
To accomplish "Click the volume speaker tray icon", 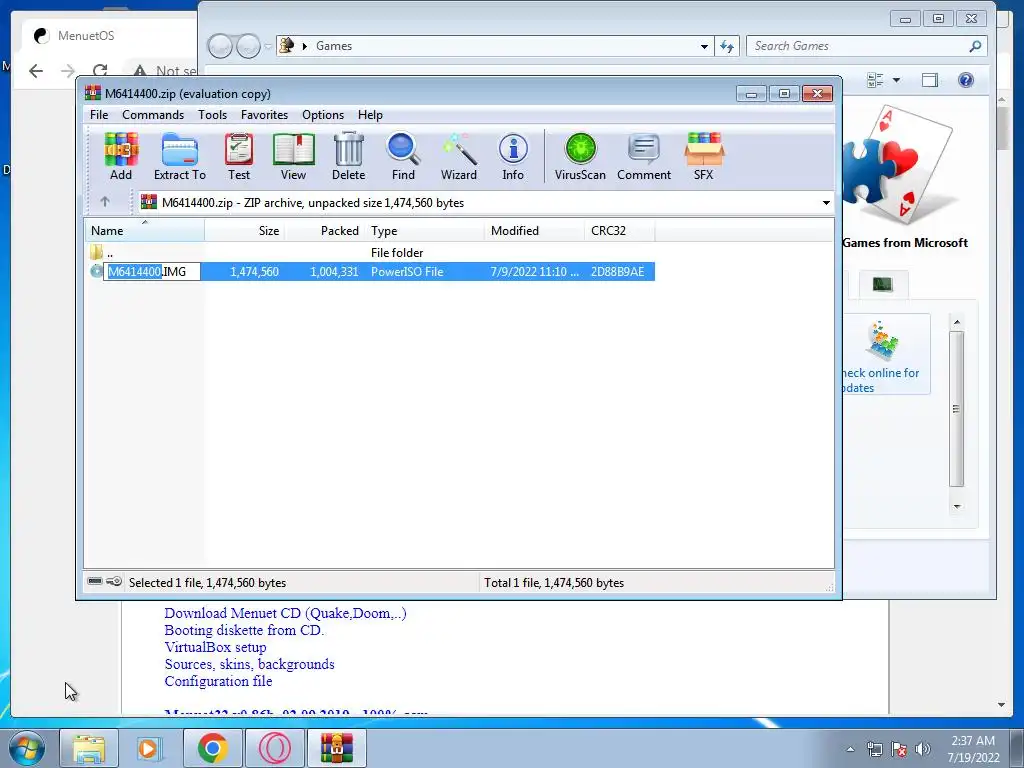I will pyautogui.click(x=922, y=749).
